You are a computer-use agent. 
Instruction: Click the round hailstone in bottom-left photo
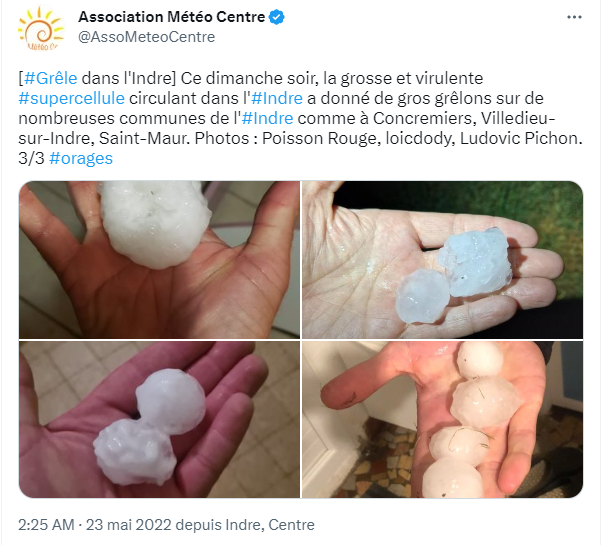(x=171, y=401)
